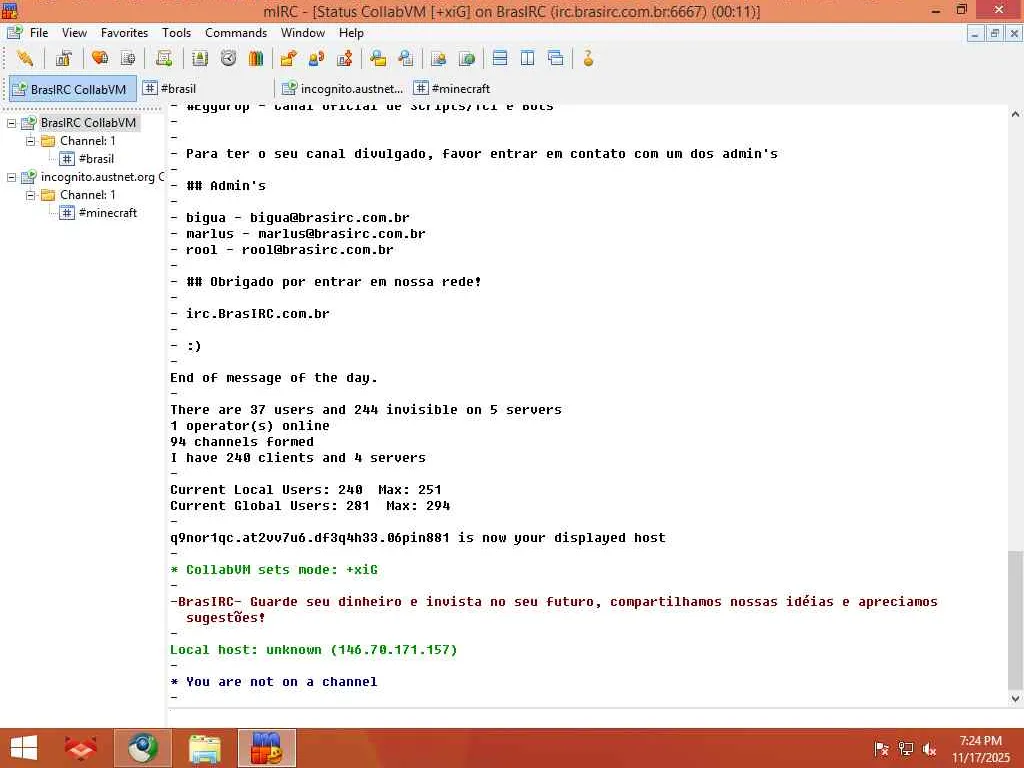The width and height of the screenshot is (1024, 768).
Task: Open Favorites via the heart toolbar icon
Action: (x=100, y=58)
